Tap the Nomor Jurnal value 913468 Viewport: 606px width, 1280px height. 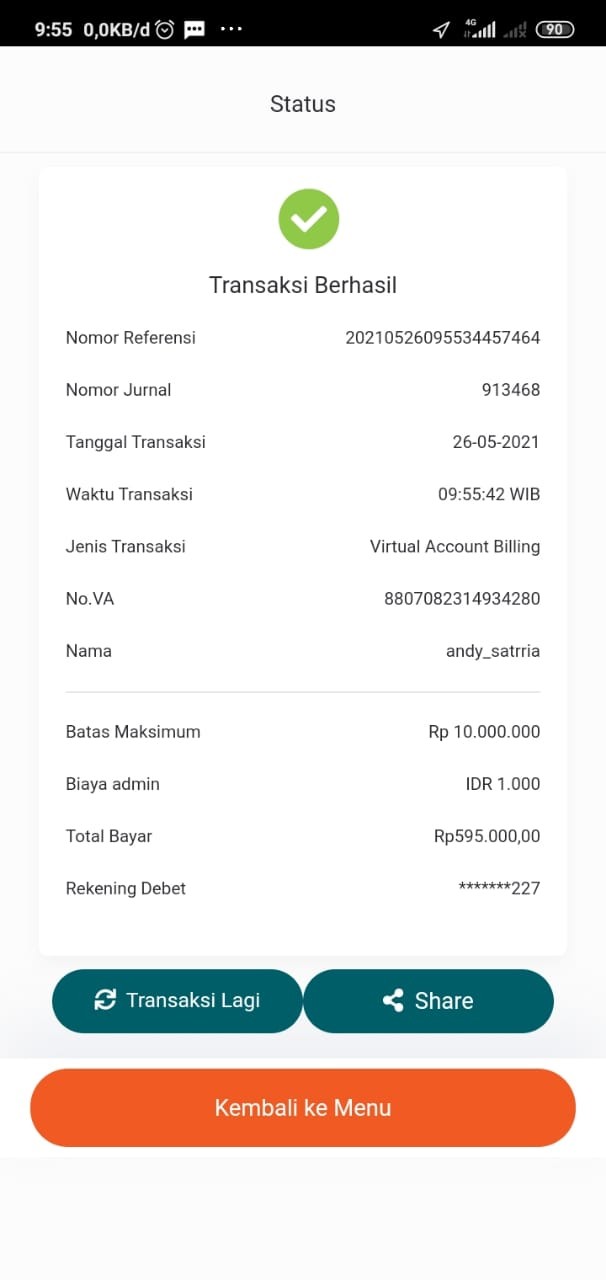(511, 389)
